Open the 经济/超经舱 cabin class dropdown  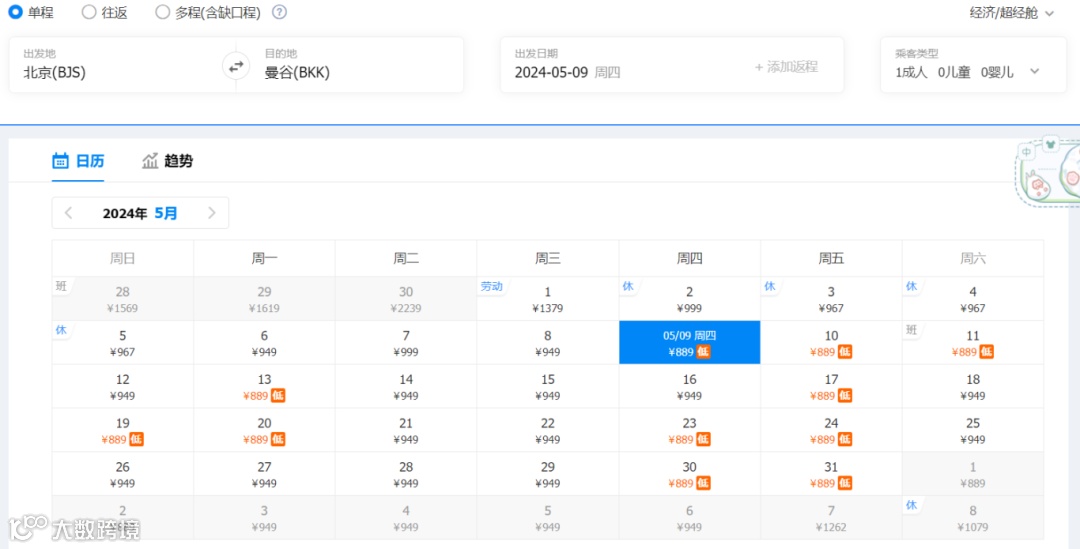click(x=1012, y=13)
